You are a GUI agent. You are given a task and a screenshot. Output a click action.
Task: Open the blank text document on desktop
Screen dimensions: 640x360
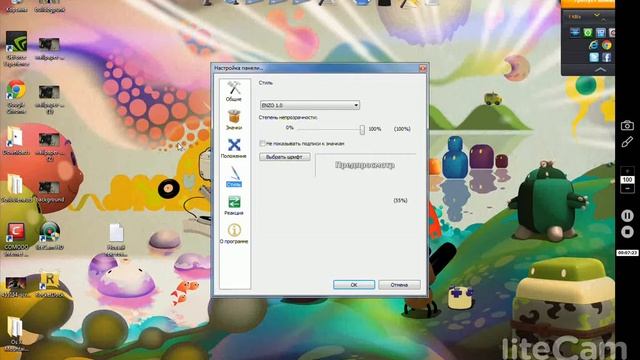[x=116, y=240]
